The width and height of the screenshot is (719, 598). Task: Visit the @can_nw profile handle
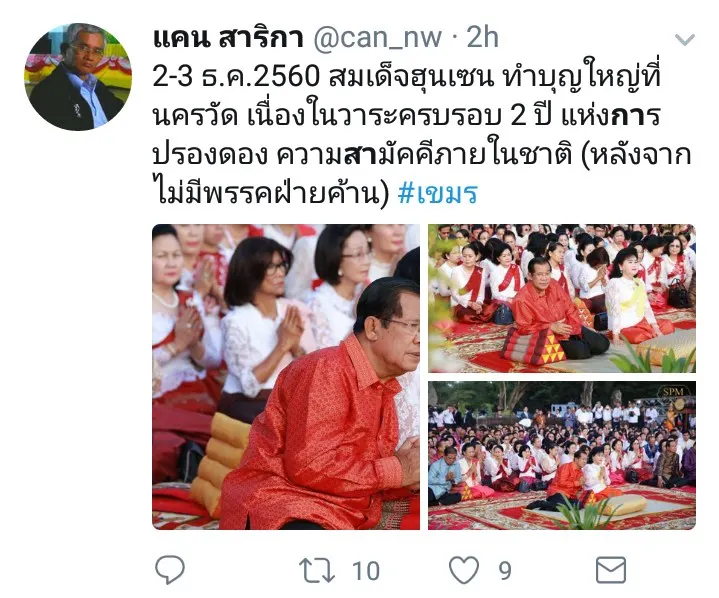tap(377, 38)
